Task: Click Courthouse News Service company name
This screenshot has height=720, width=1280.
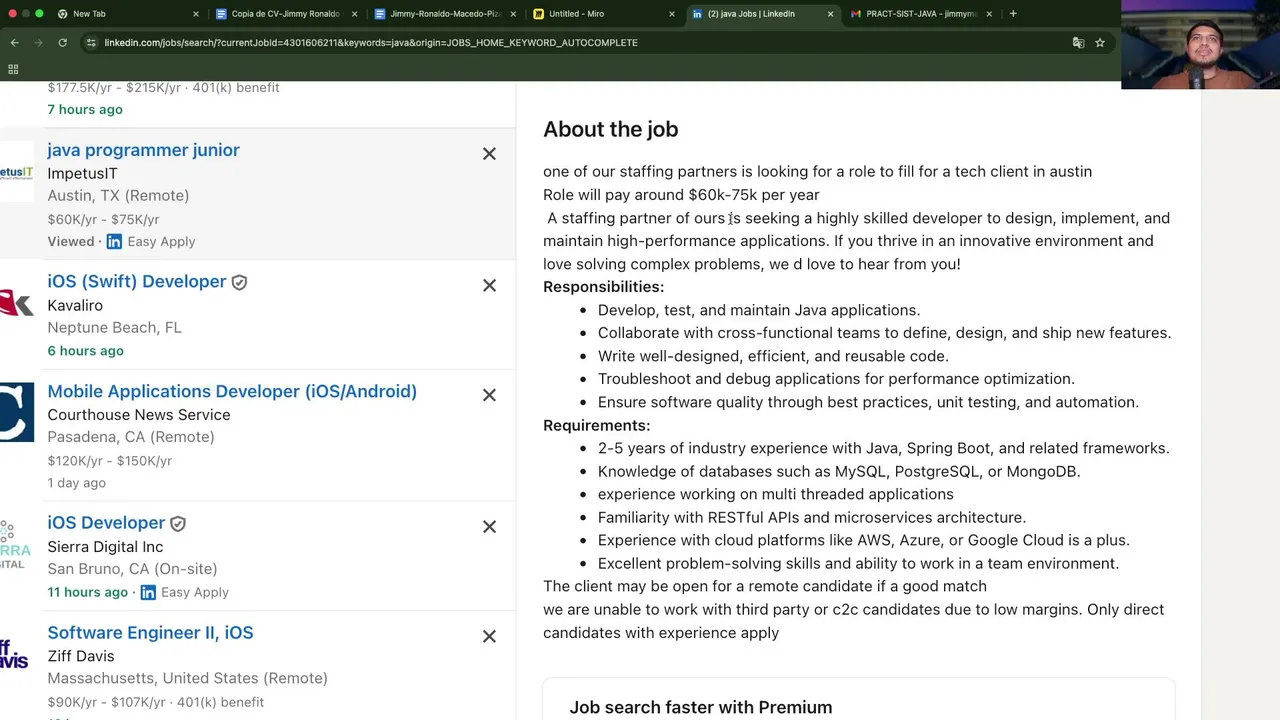Action: click(139, 415)
